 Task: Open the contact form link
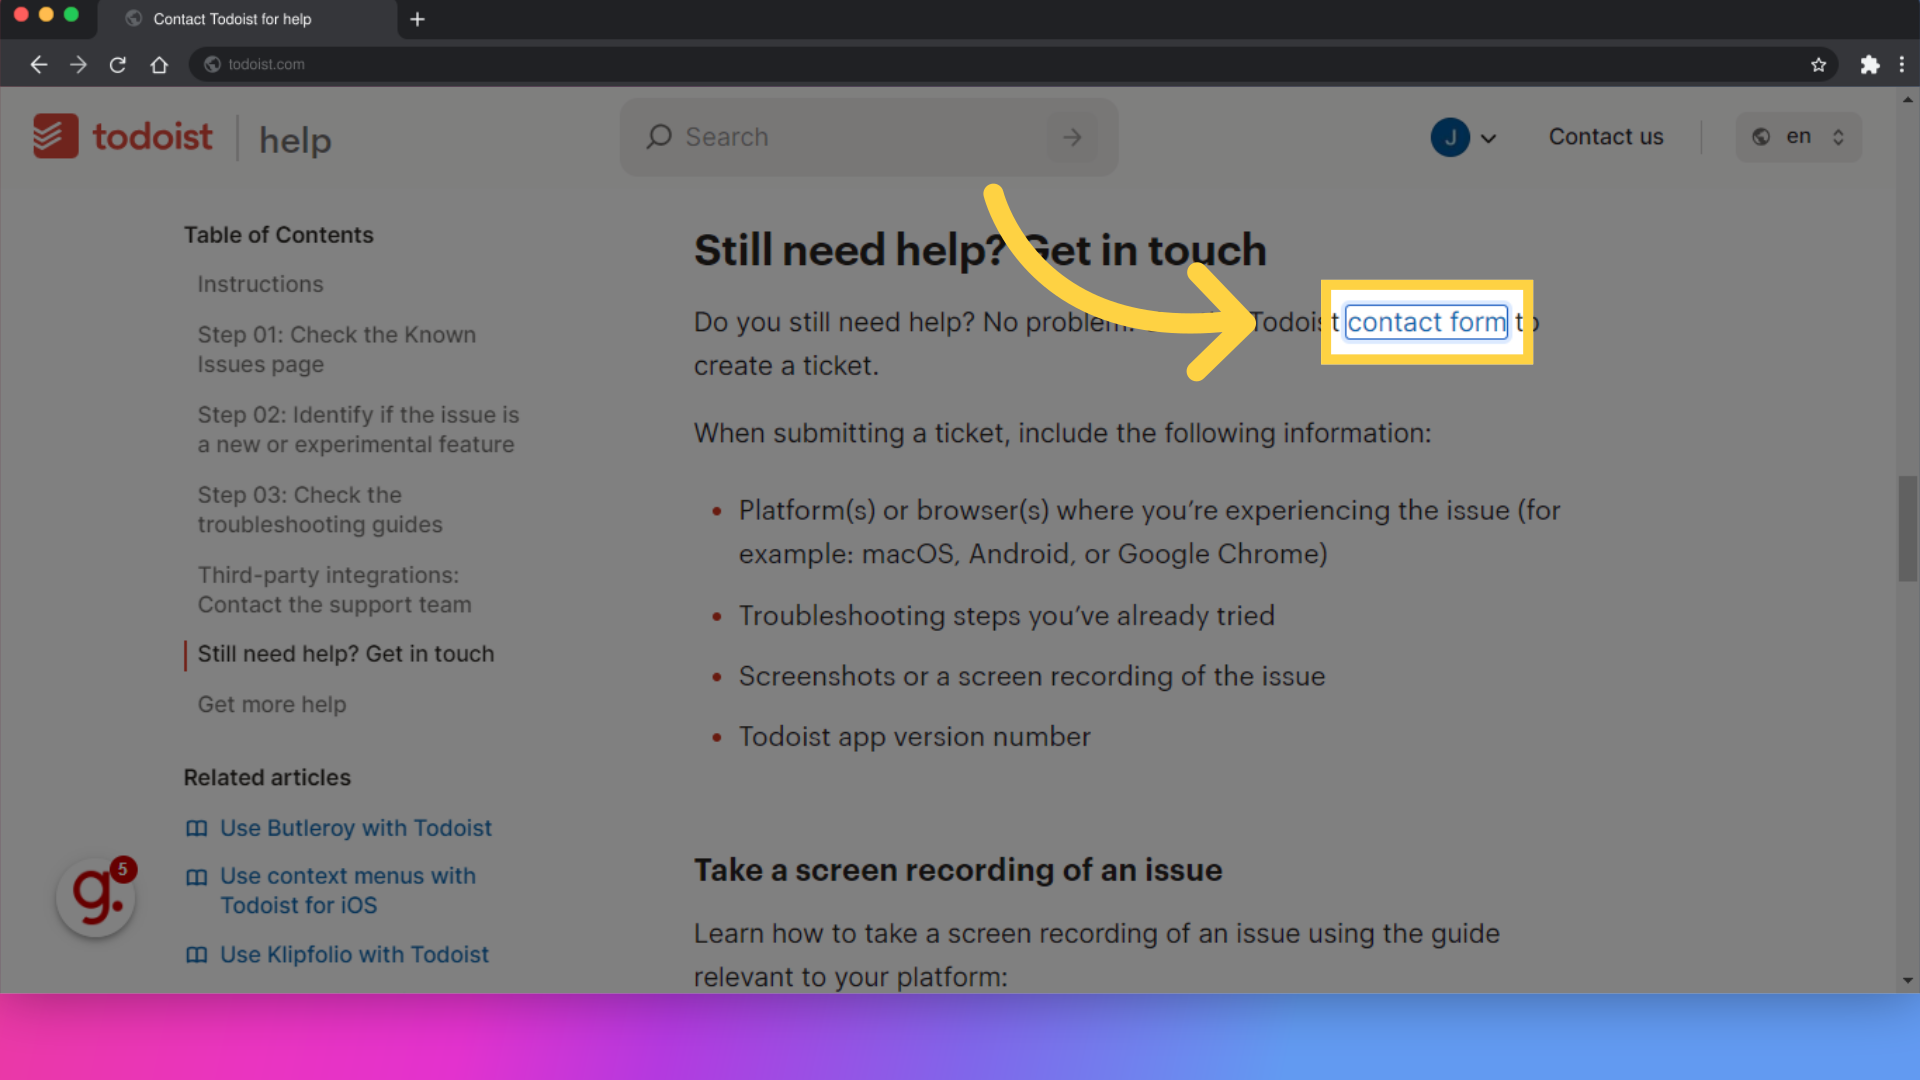1426,322
